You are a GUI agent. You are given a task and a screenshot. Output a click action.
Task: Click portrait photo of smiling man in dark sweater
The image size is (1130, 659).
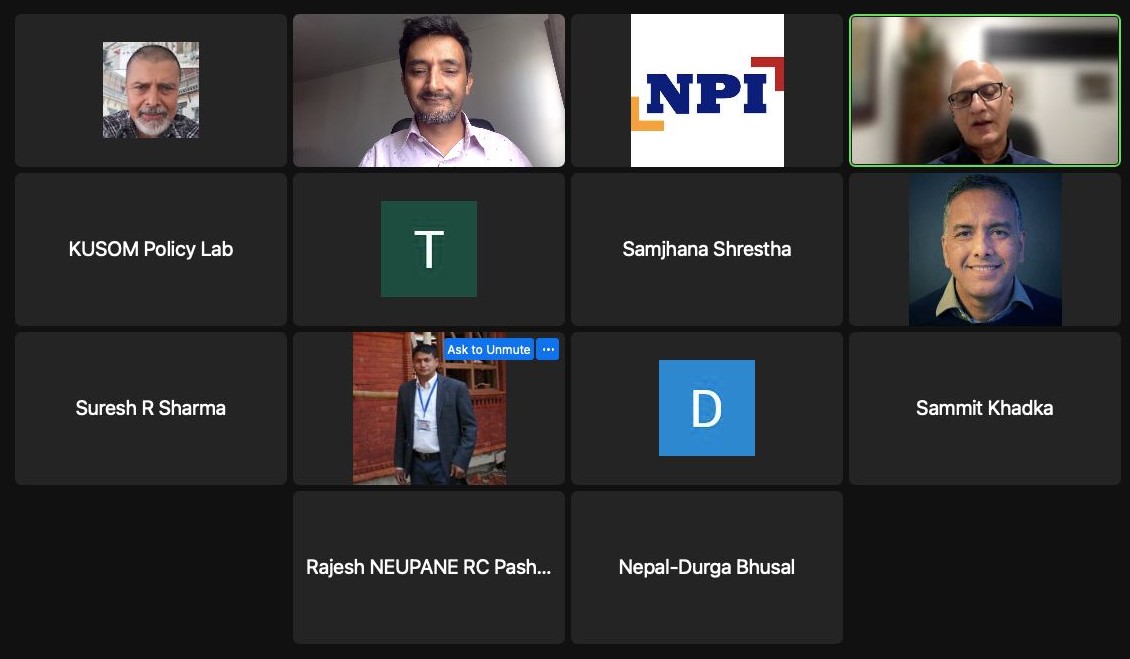click(x=984, y=249)
